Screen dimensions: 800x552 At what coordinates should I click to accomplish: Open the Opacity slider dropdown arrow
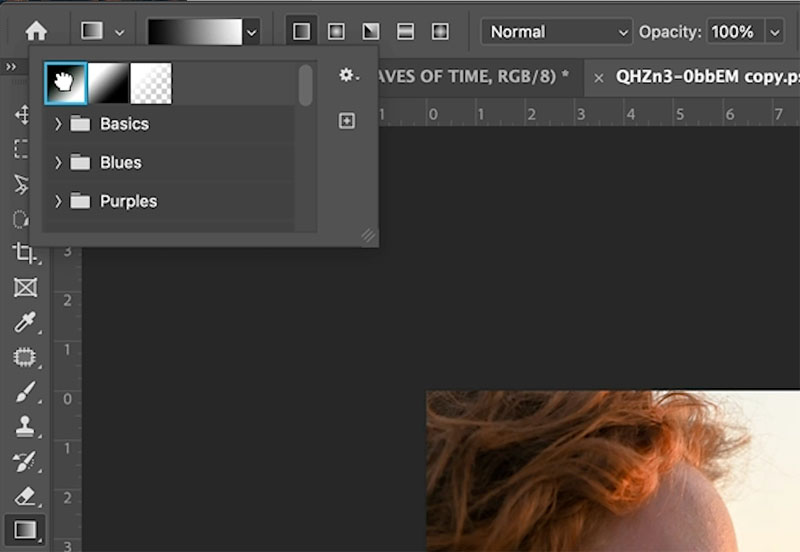pyautogui.click(x=774, y=32)
